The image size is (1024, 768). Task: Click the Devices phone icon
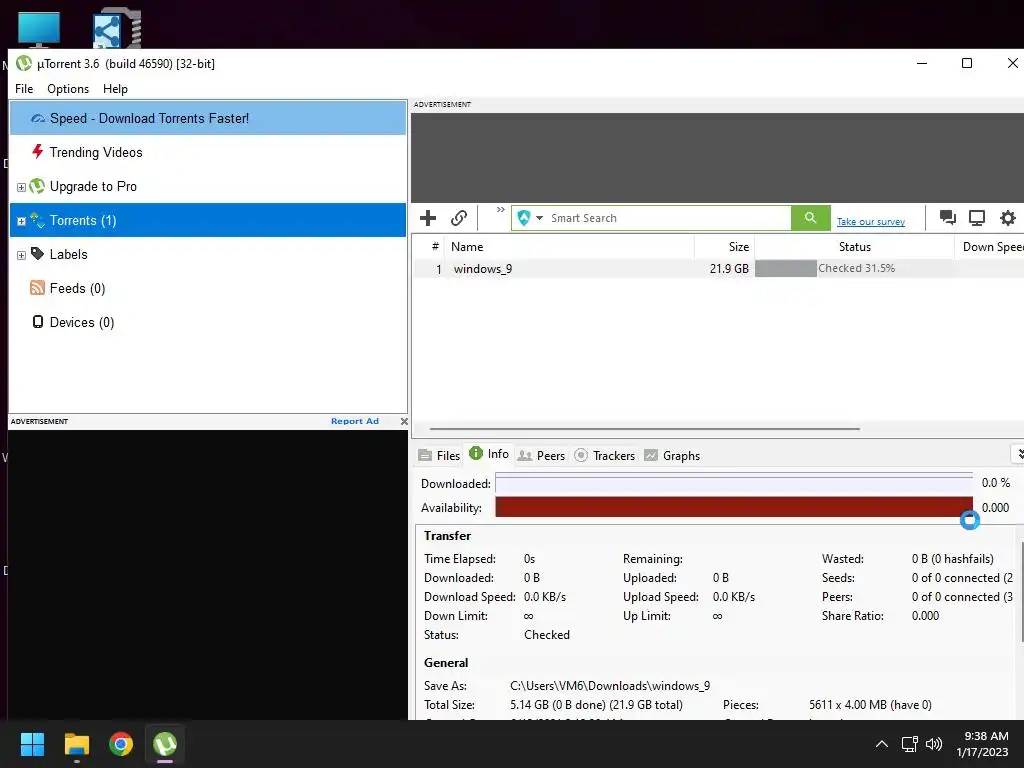[x=38, y=321]
